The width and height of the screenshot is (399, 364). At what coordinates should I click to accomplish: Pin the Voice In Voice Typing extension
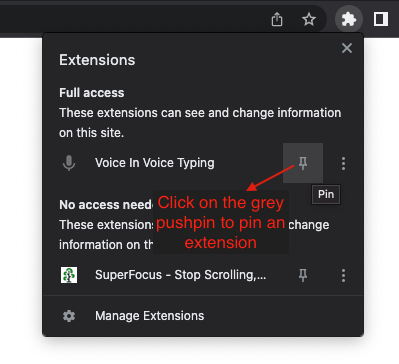(303, 163)
